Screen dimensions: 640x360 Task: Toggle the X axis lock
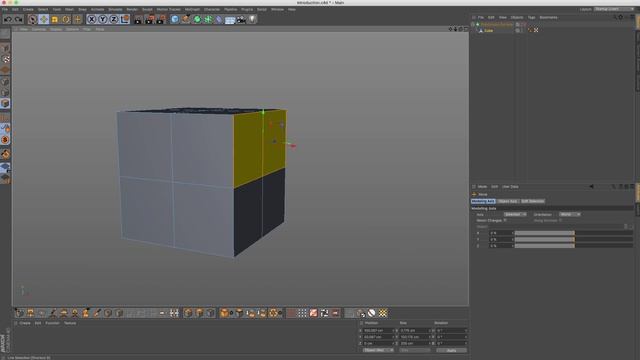tap(92, 19)
